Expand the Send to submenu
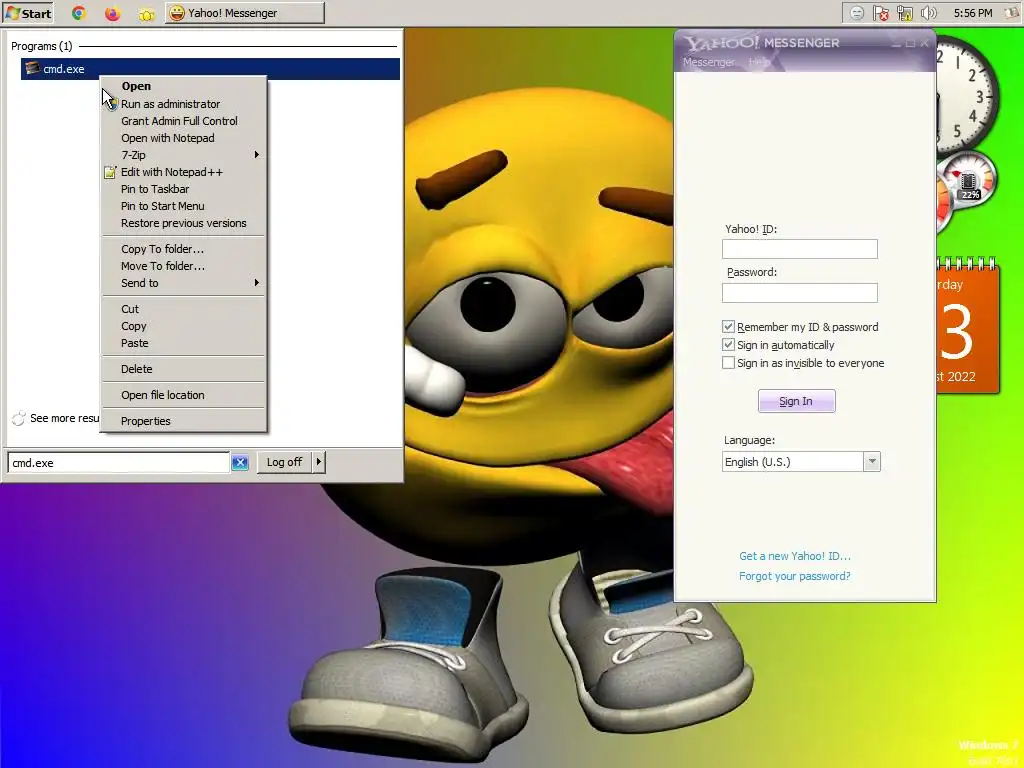 click(x=184, y=283)
